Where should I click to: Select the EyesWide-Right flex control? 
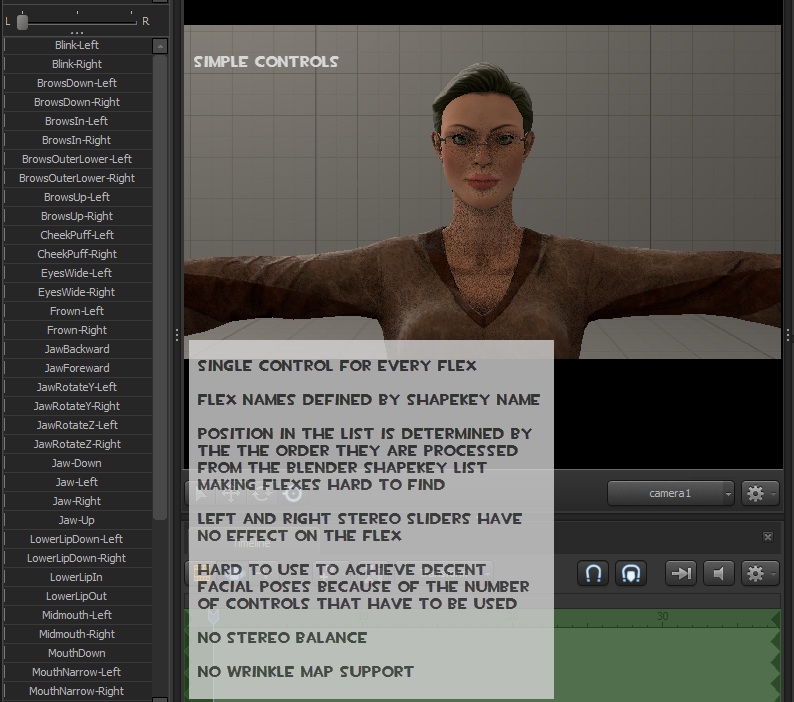[77, 292]
